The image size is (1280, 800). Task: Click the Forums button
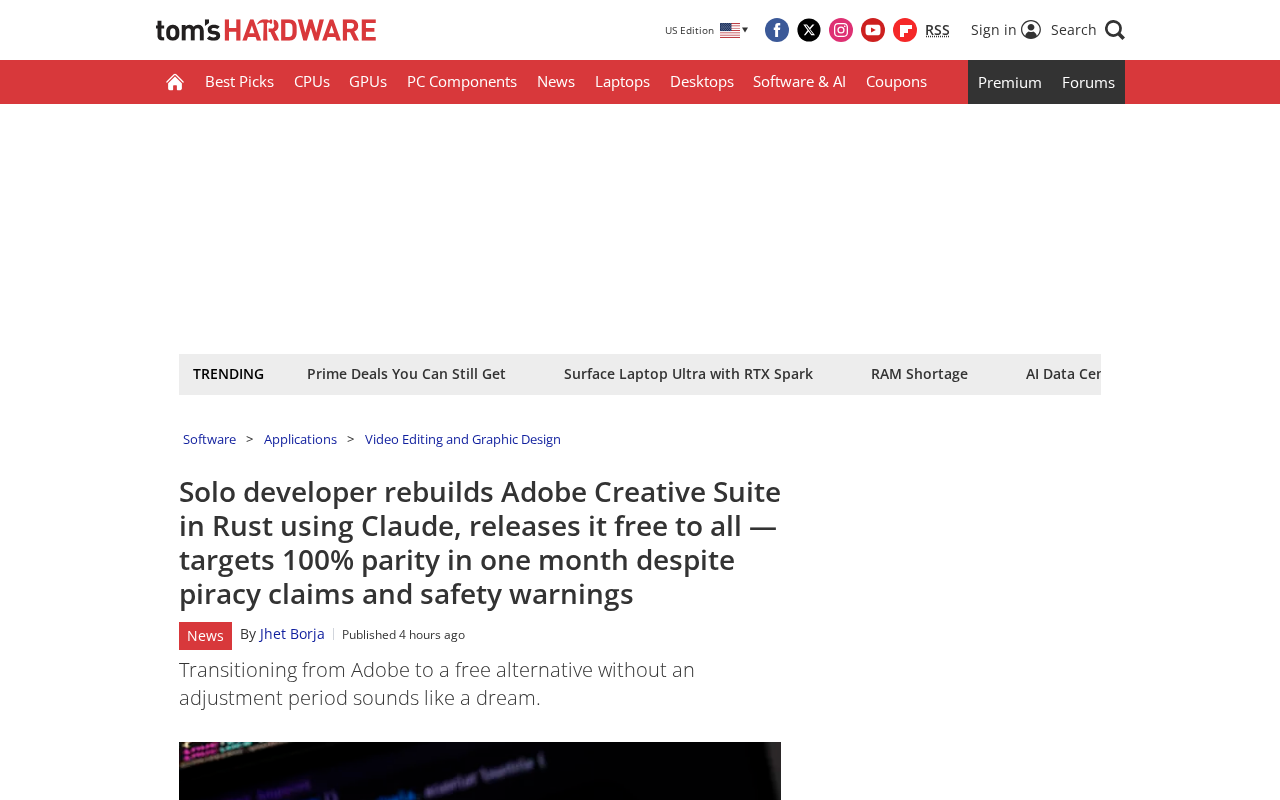1088,82
